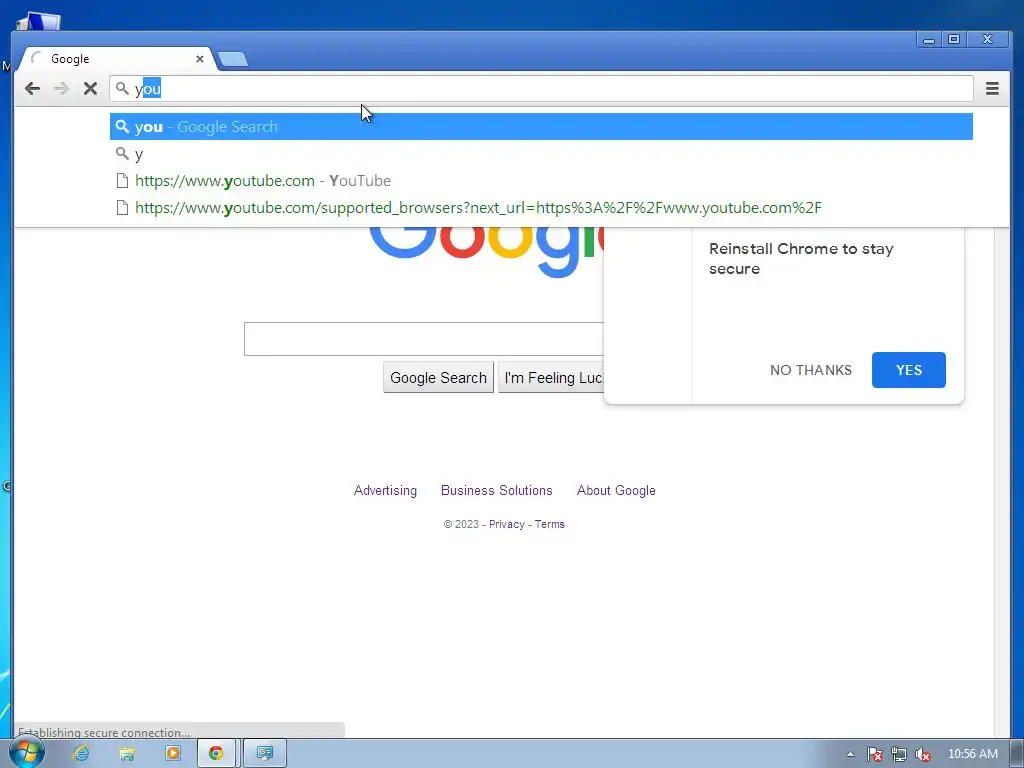The image size is (1024, 768).
Task: Open Chrome's hamburger menu
Action: click(992, 88)
